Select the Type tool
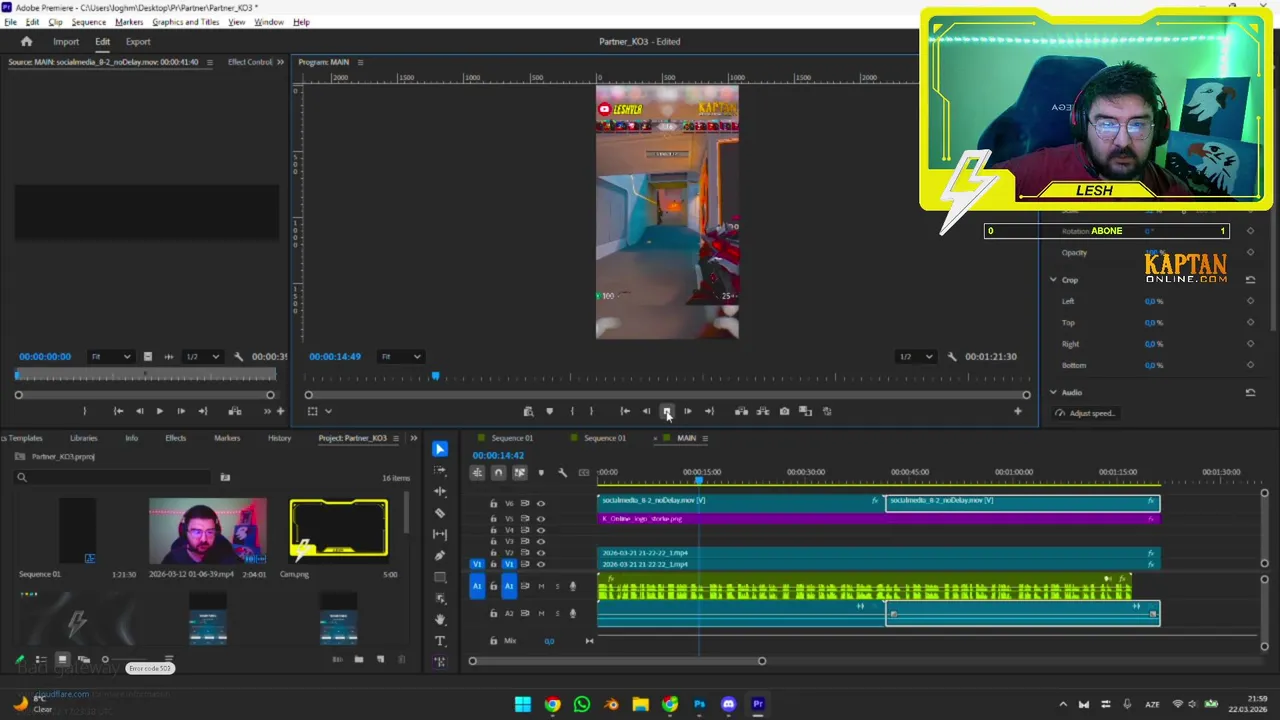Image resolution: width=1280 pixels, height=720 pixels. 440,641
